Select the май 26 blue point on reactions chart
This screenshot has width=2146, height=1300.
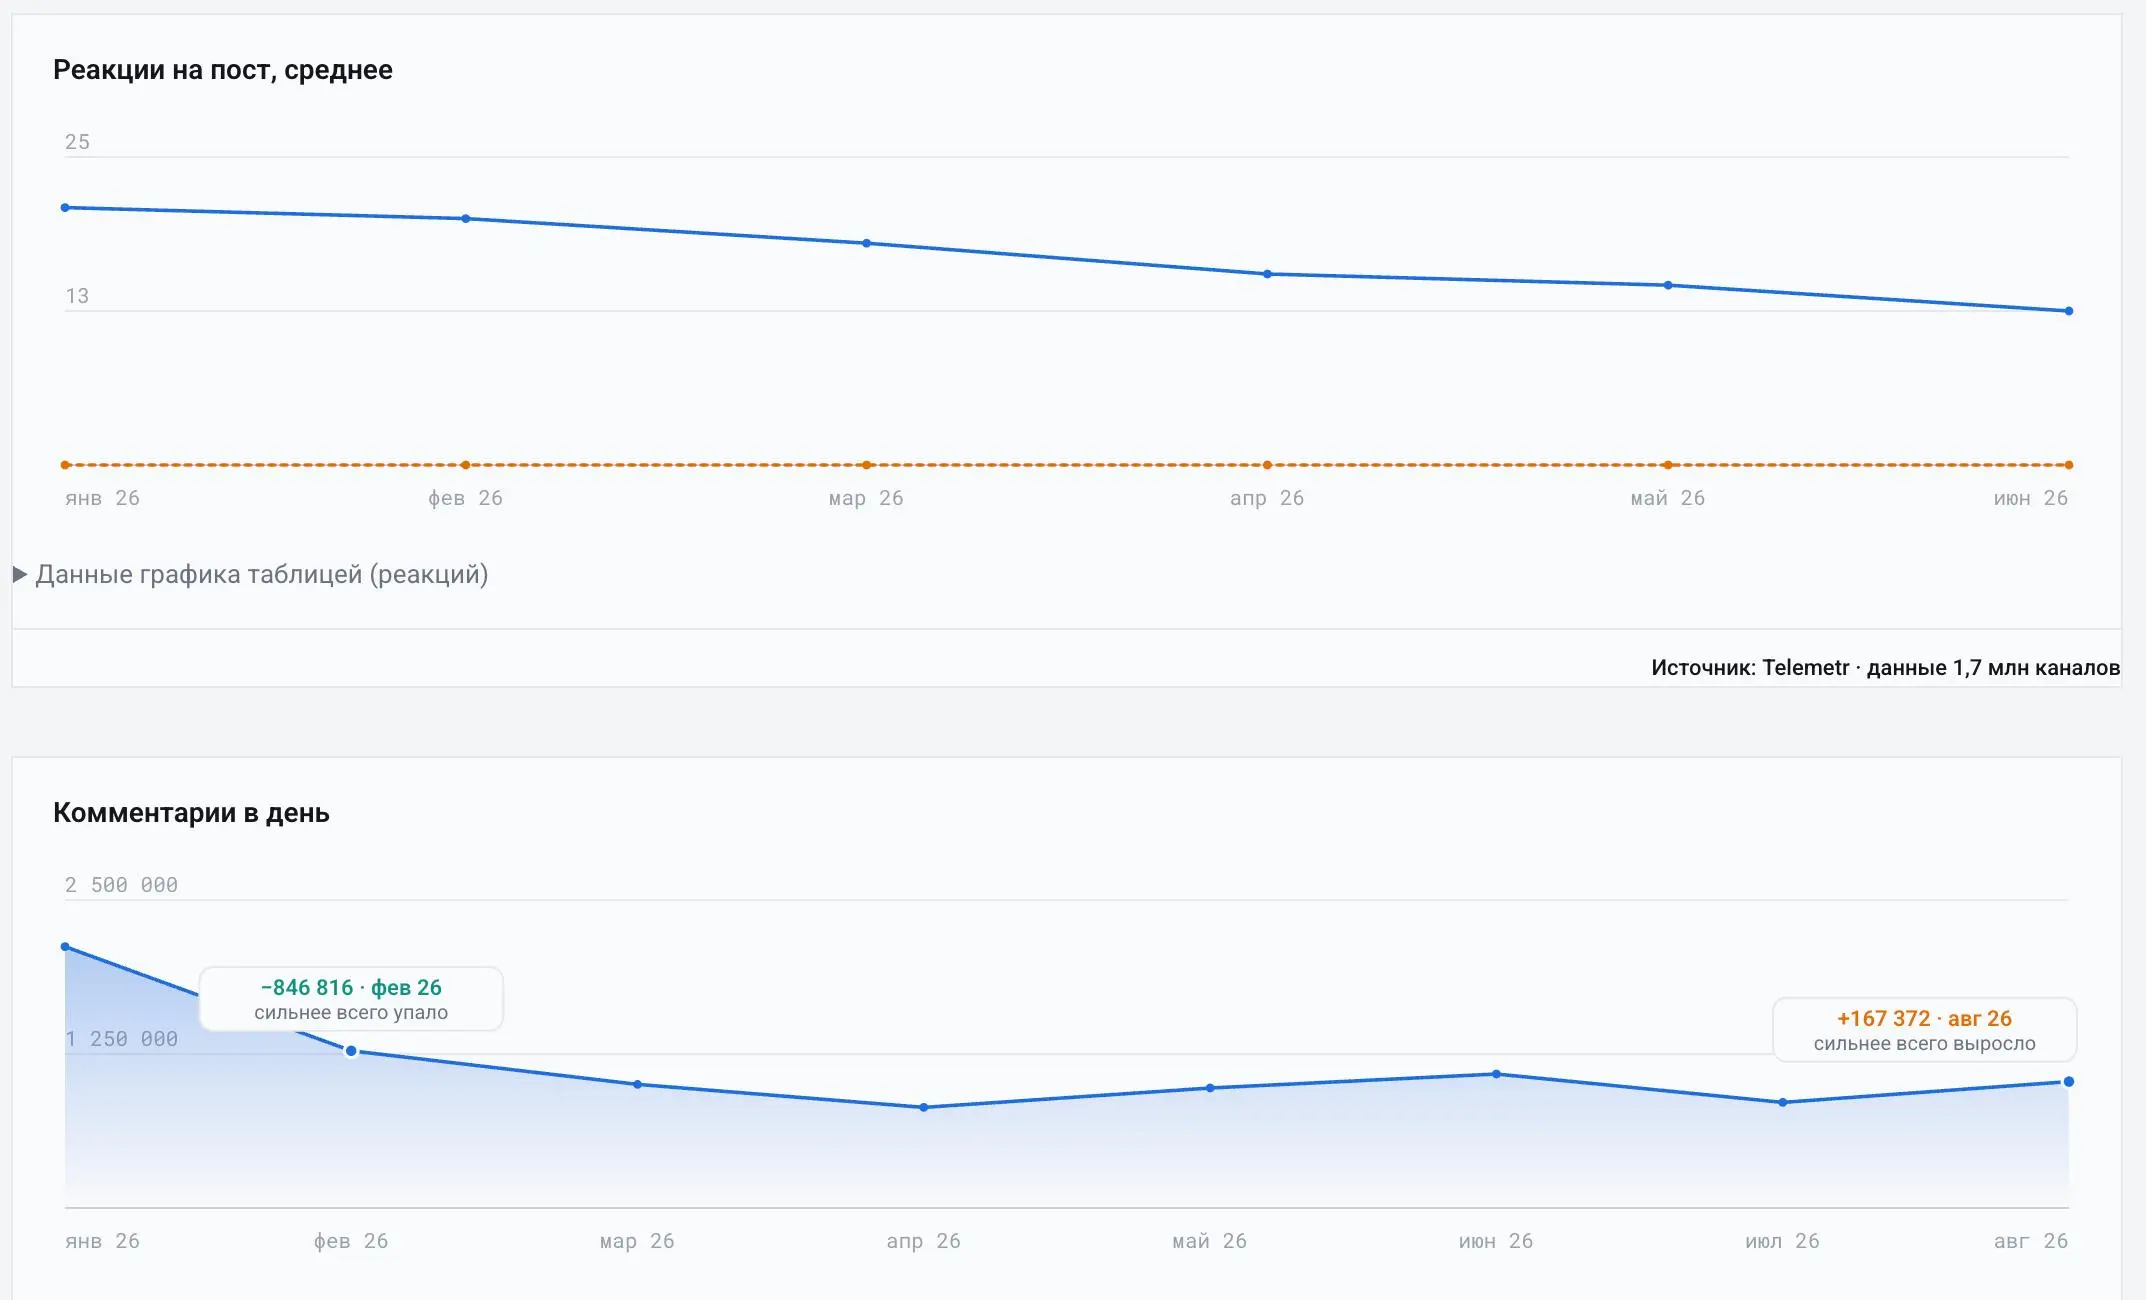1668,285
